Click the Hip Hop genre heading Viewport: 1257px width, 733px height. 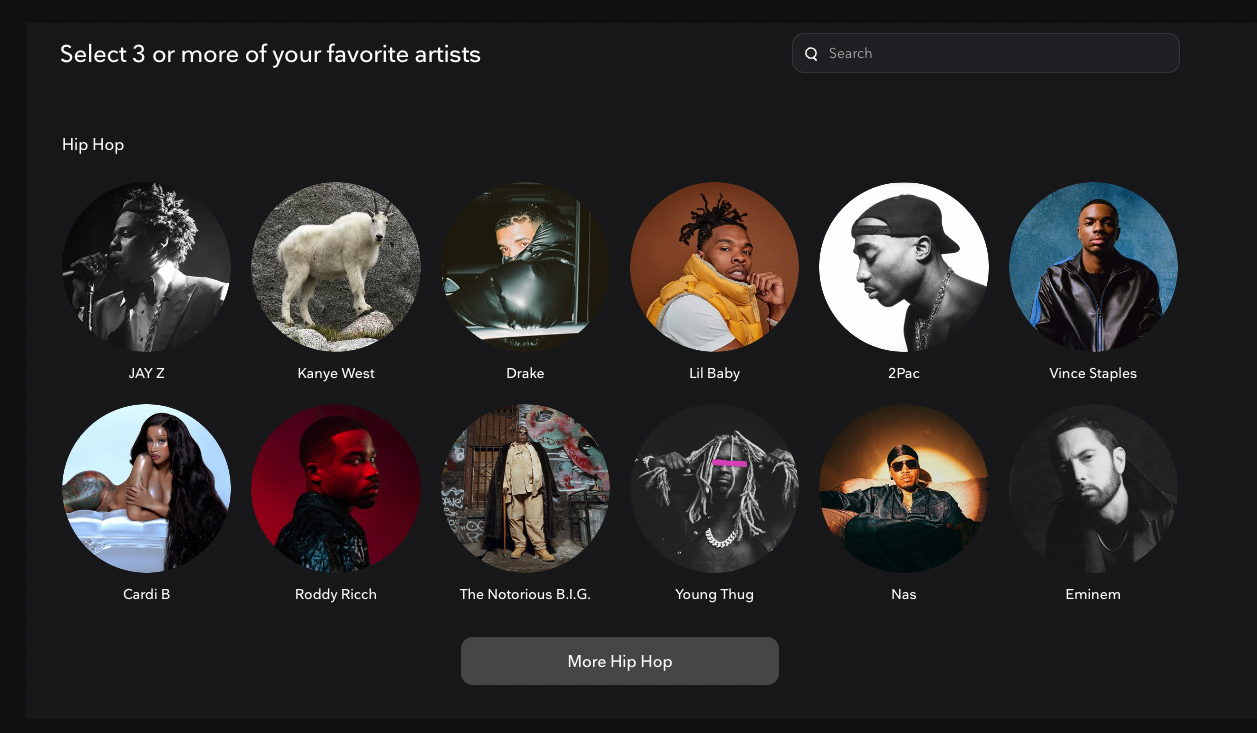pos(93,145)
